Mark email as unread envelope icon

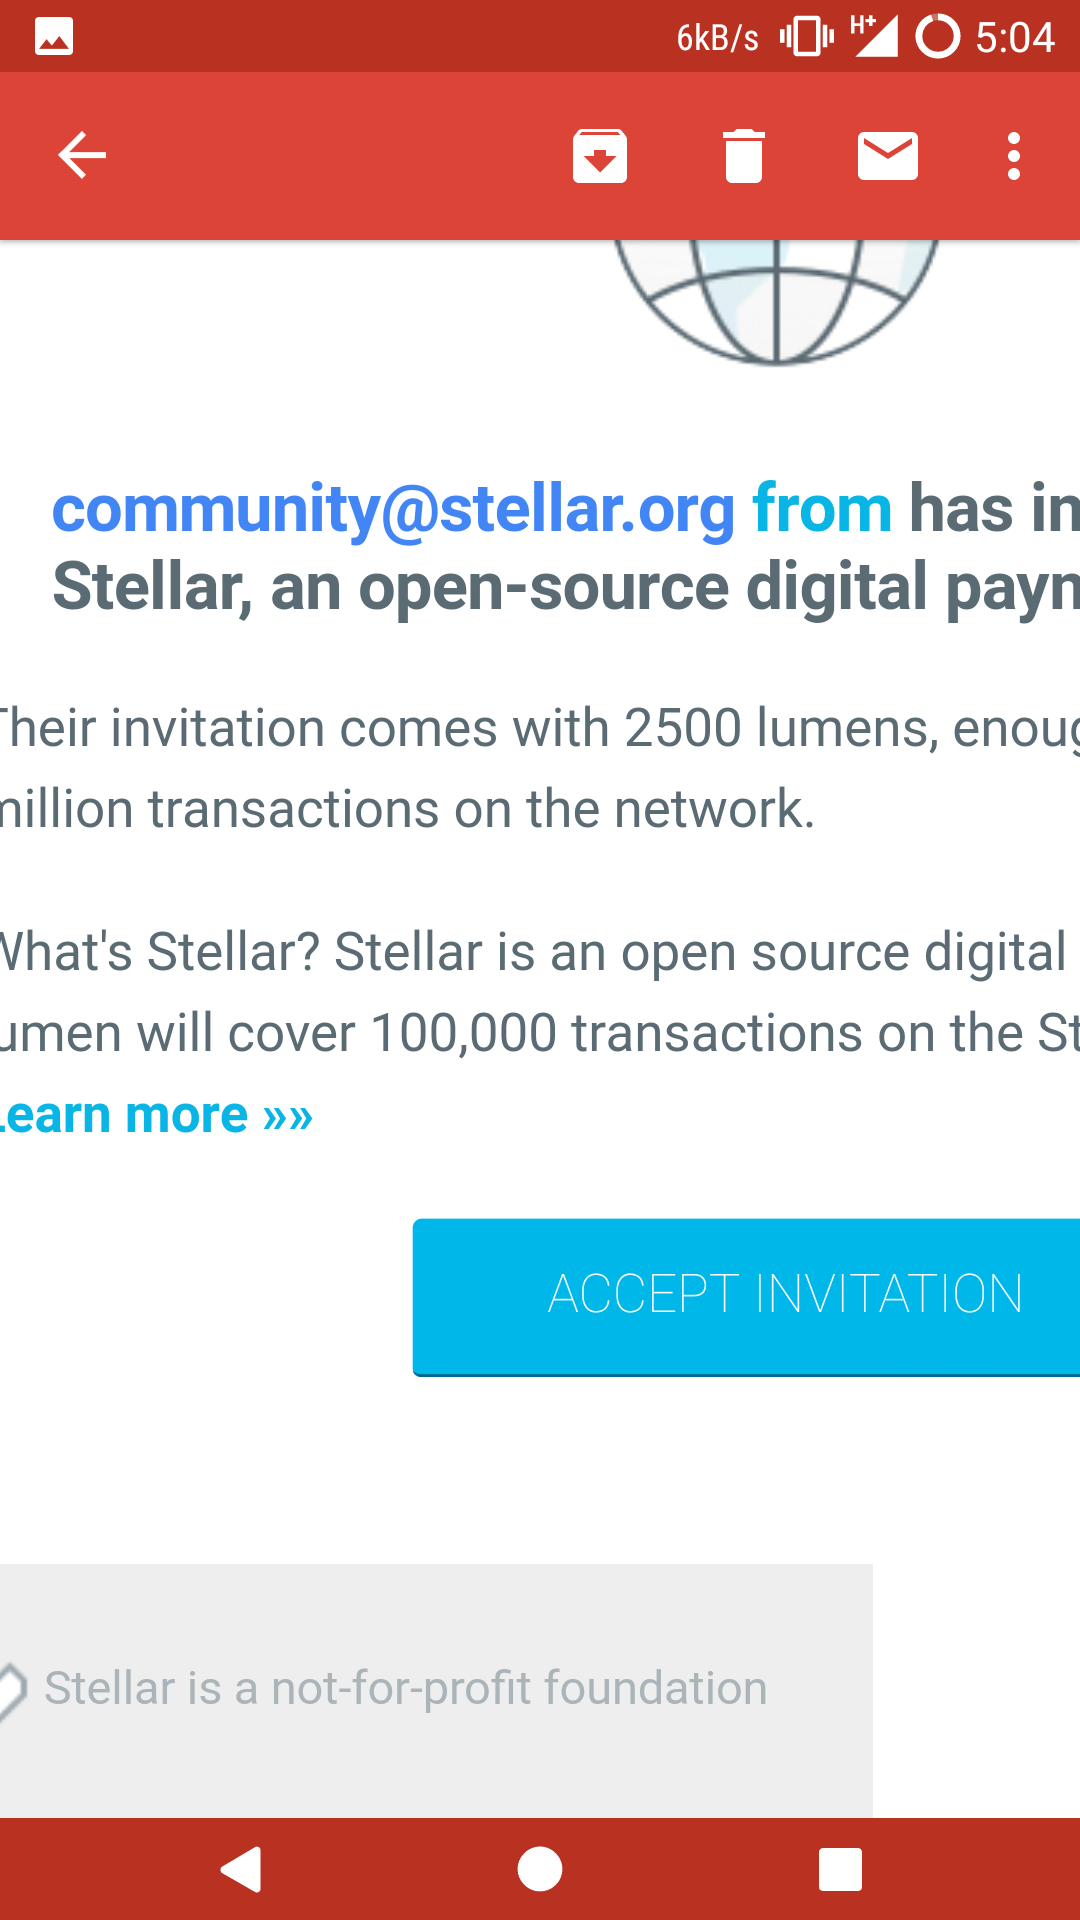coord(887,156)
